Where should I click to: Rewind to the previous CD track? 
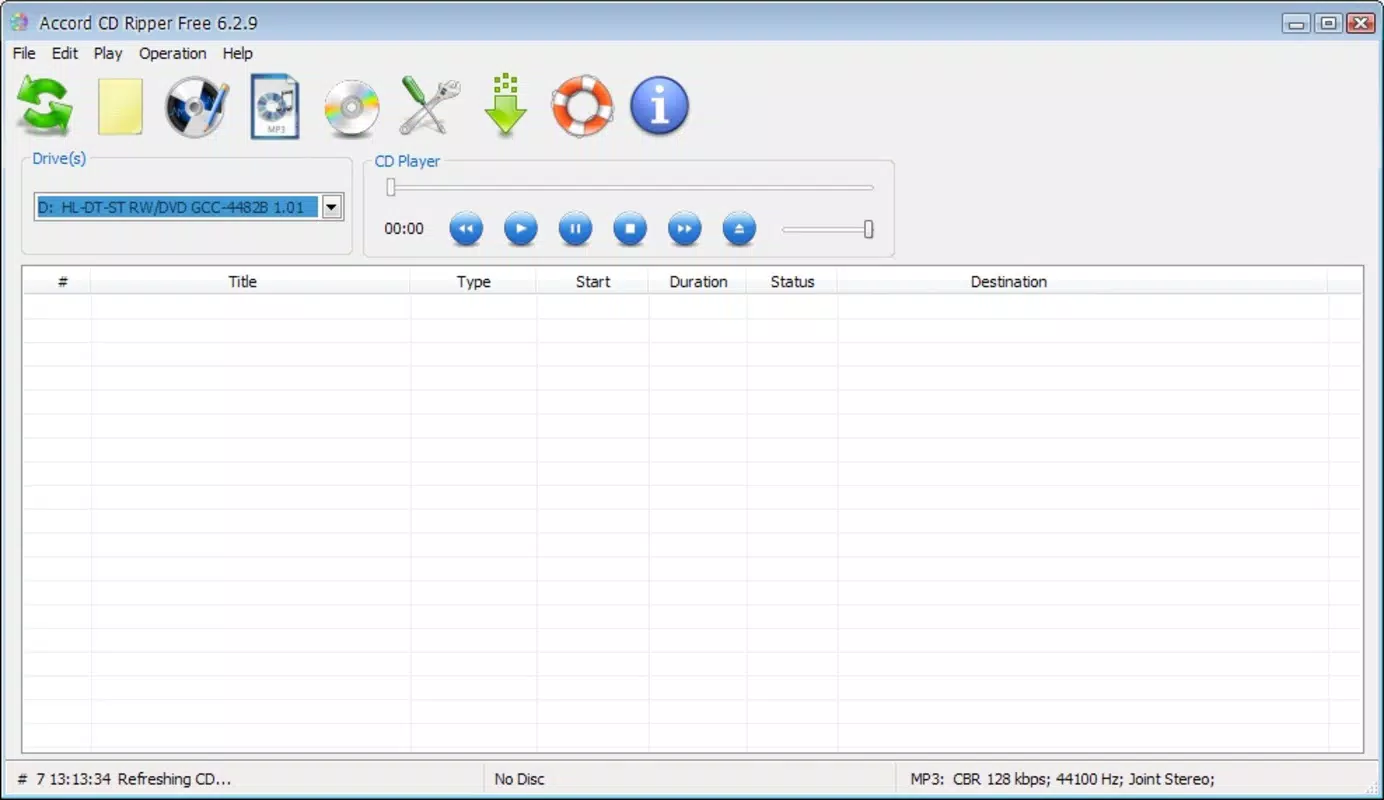tap(466, 229)
